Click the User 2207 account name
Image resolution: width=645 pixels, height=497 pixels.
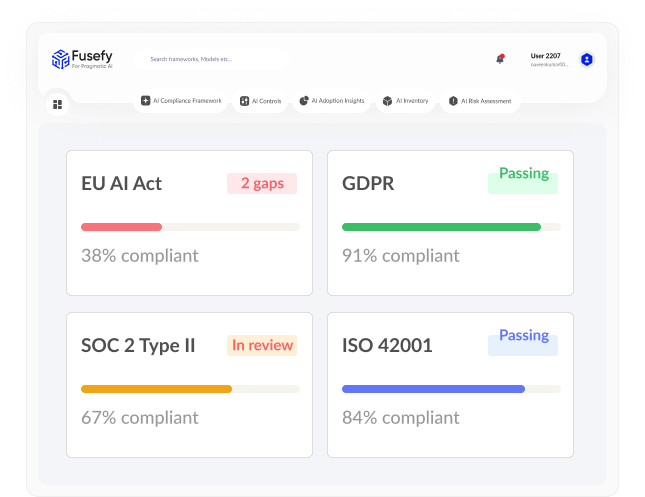(545, 56)
